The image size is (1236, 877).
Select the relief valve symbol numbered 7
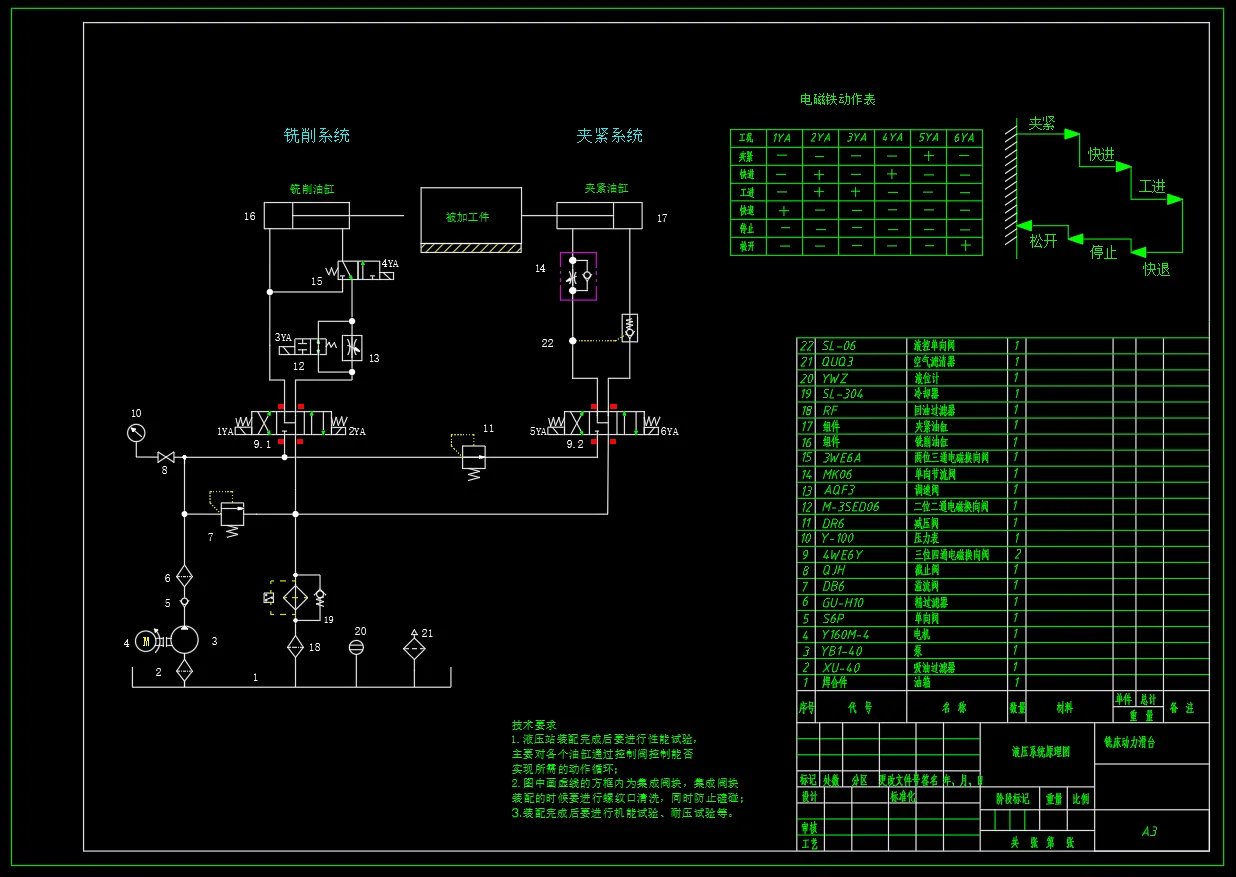point(230,514)
